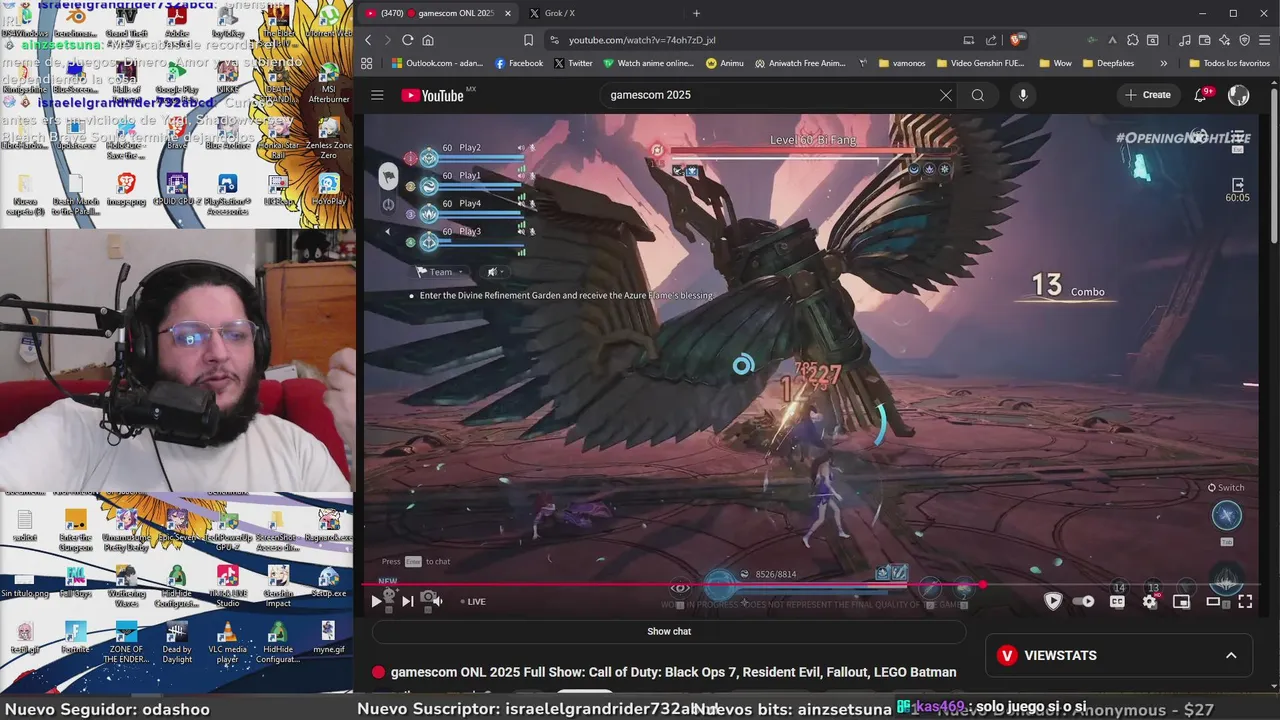
Task: Reload the current page
Action: [407, 40]
